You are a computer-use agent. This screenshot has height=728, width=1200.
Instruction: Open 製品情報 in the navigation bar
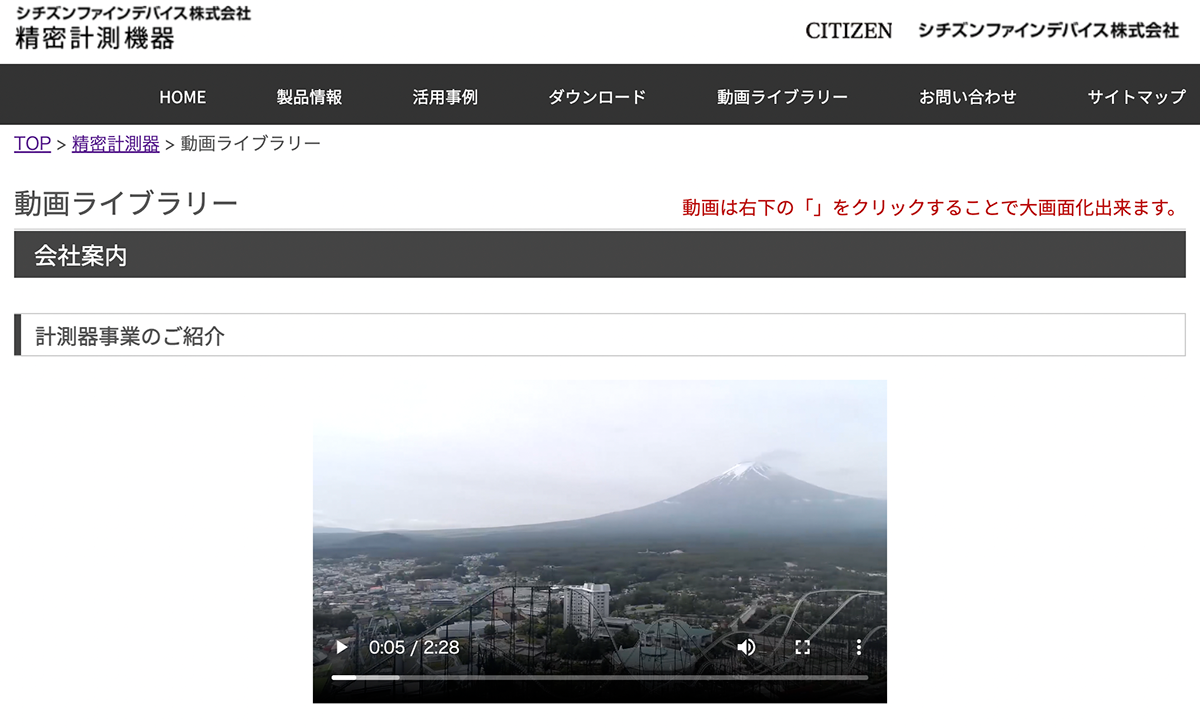(x=308, y=96)
